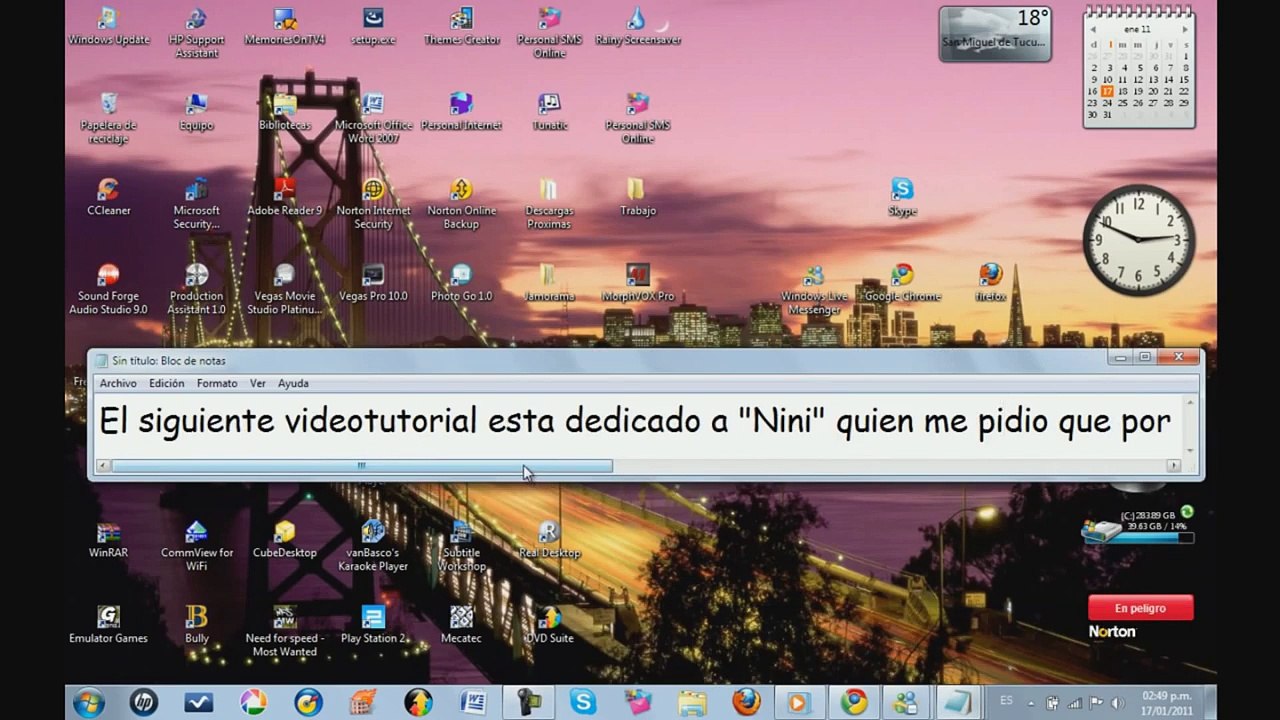
Task: Click the Norton En peligro button
Action: click(1141, 608)
